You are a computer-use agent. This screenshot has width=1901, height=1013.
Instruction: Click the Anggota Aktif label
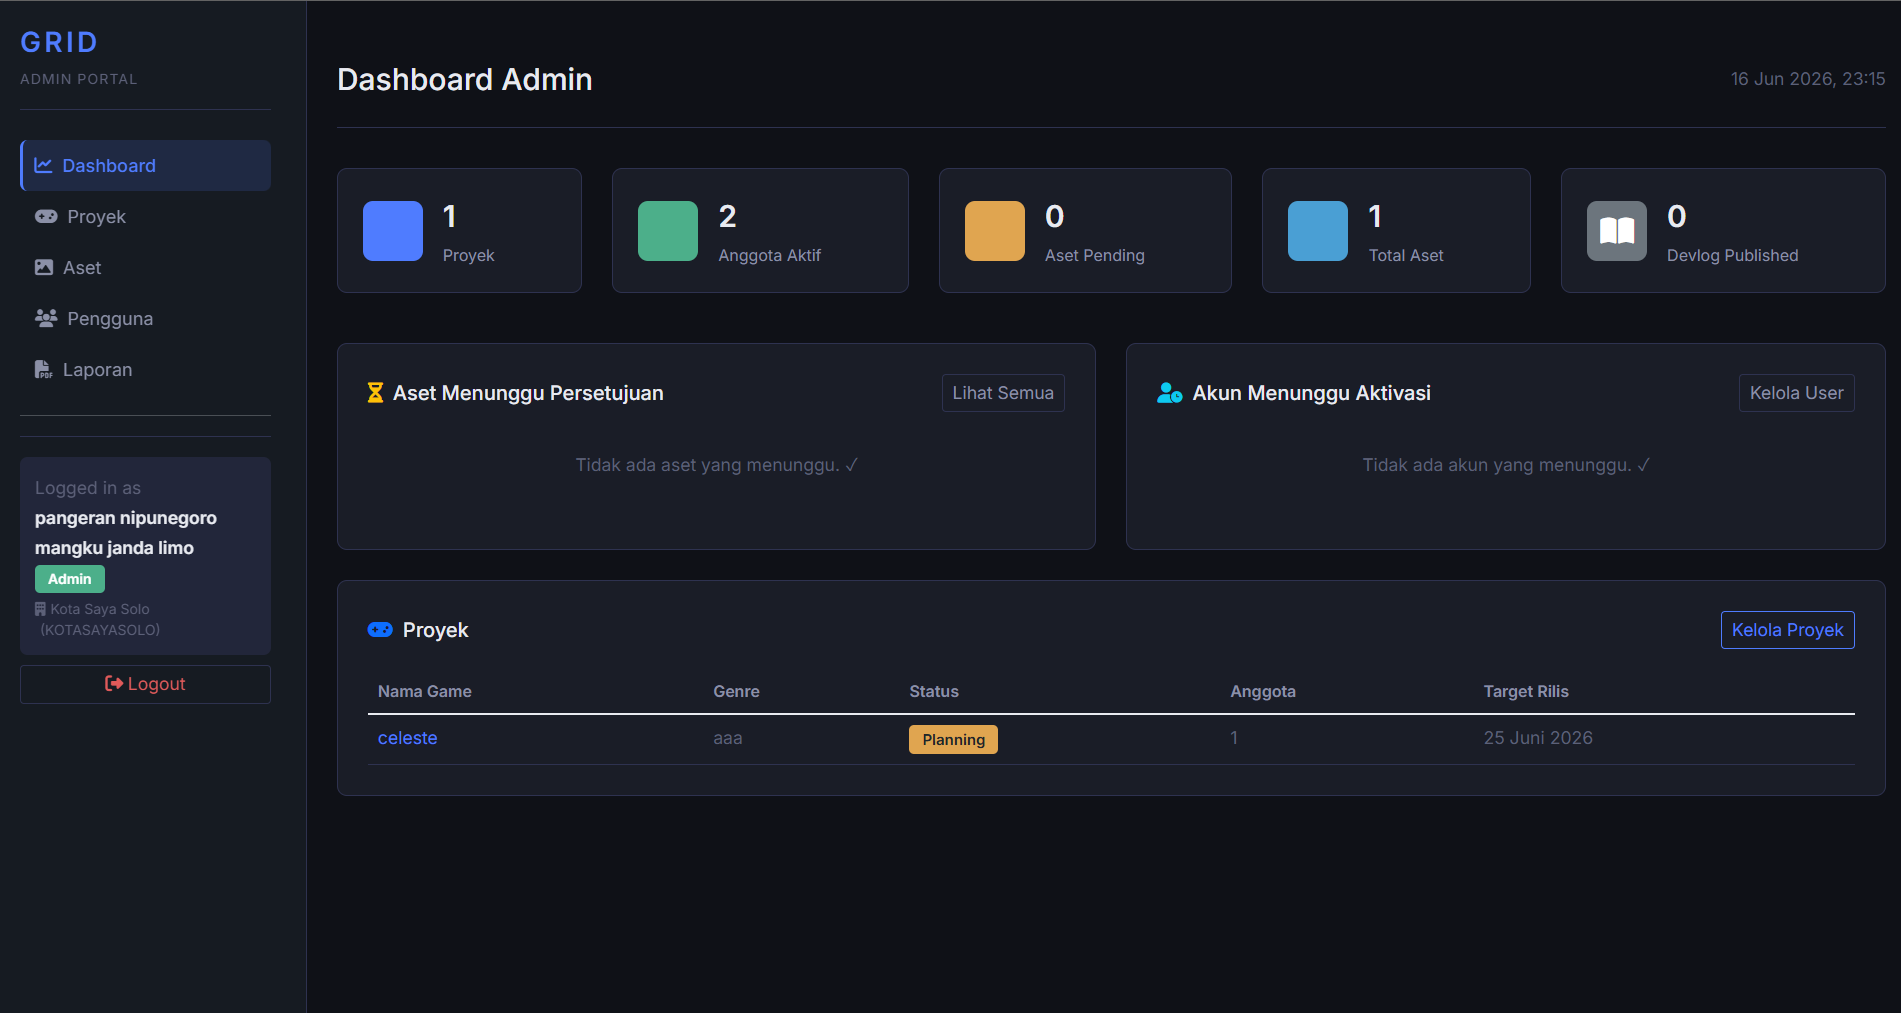tap(770, 255)
